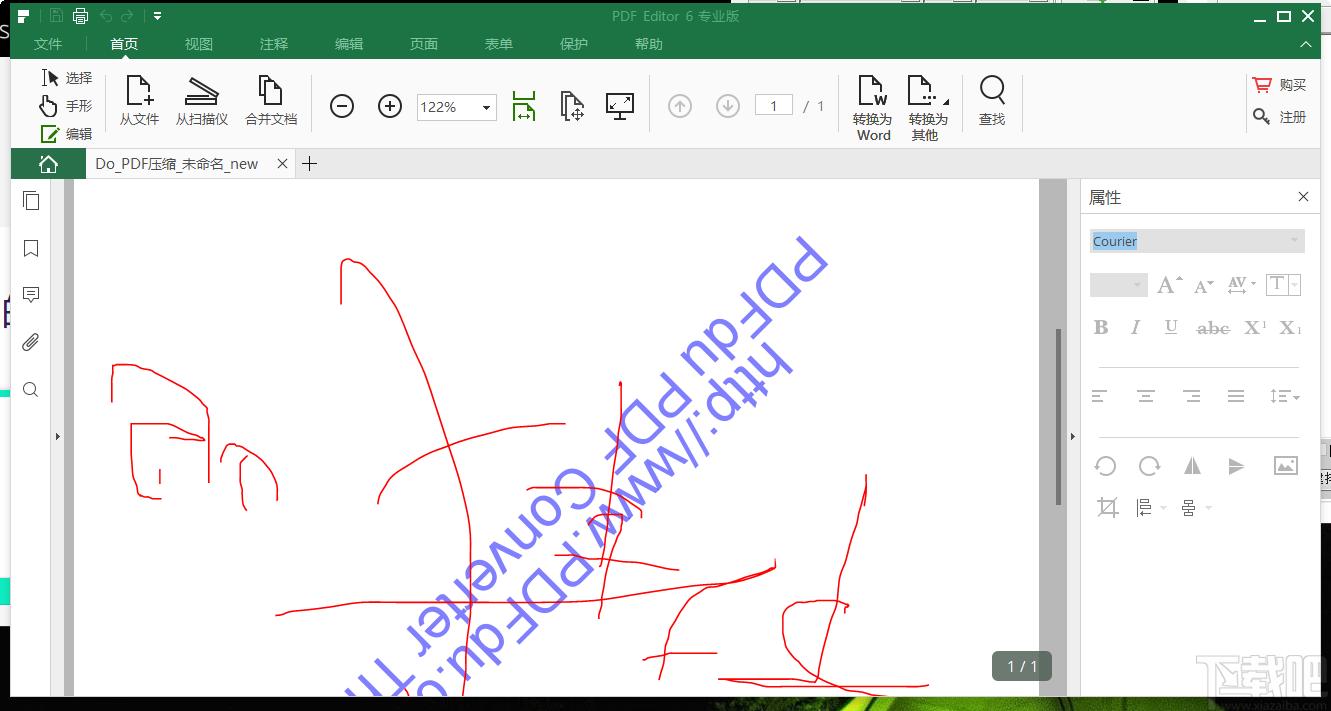Zoom in with the plus button
Screen dimensions: 1331x711
390,106
